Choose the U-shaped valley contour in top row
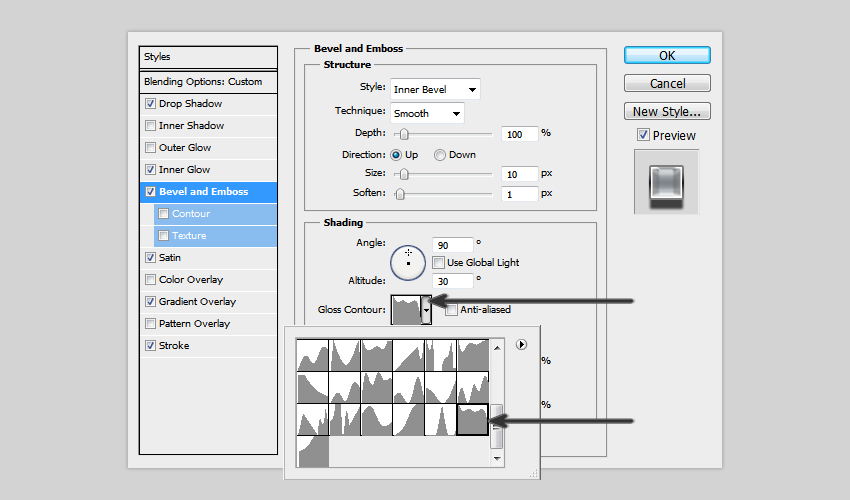 344,355
